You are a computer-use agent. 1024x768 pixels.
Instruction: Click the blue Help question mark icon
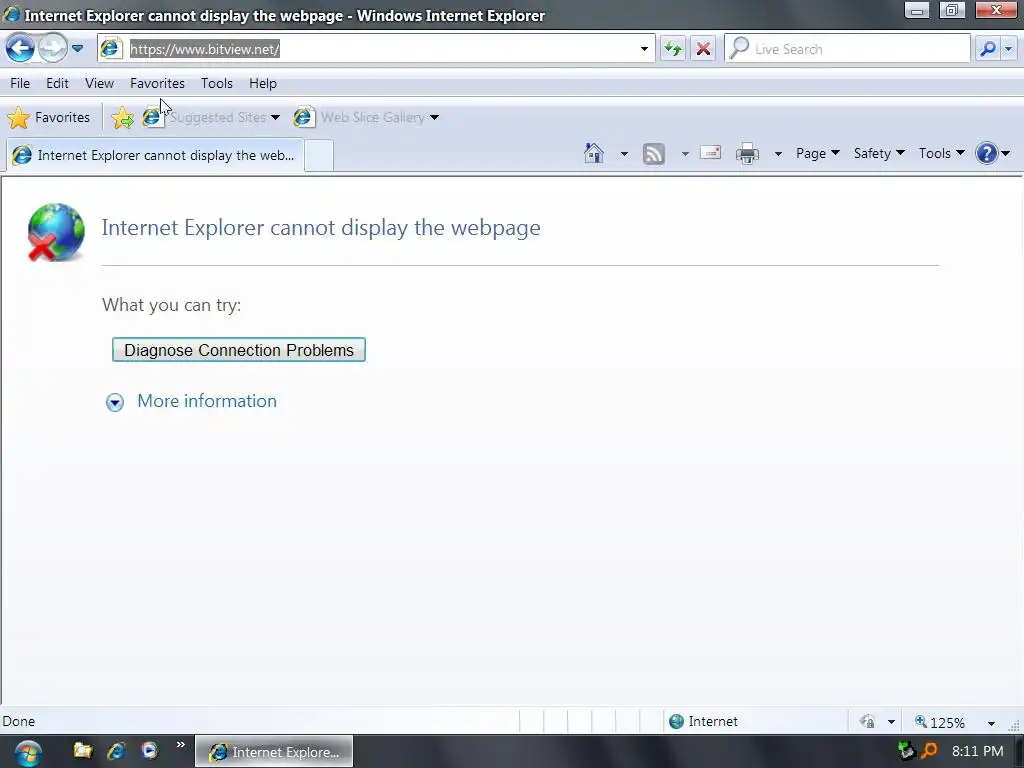click(986, 153)
